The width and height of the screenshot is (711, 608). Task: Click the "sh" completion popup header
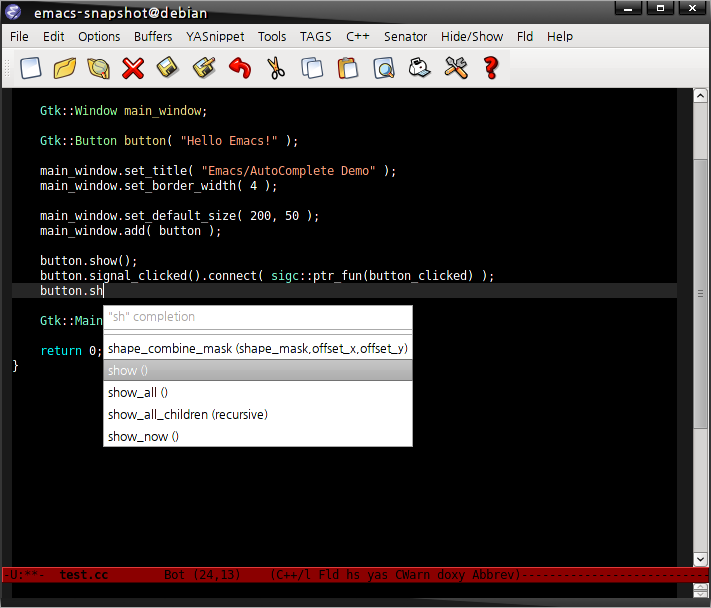[258, 317]
